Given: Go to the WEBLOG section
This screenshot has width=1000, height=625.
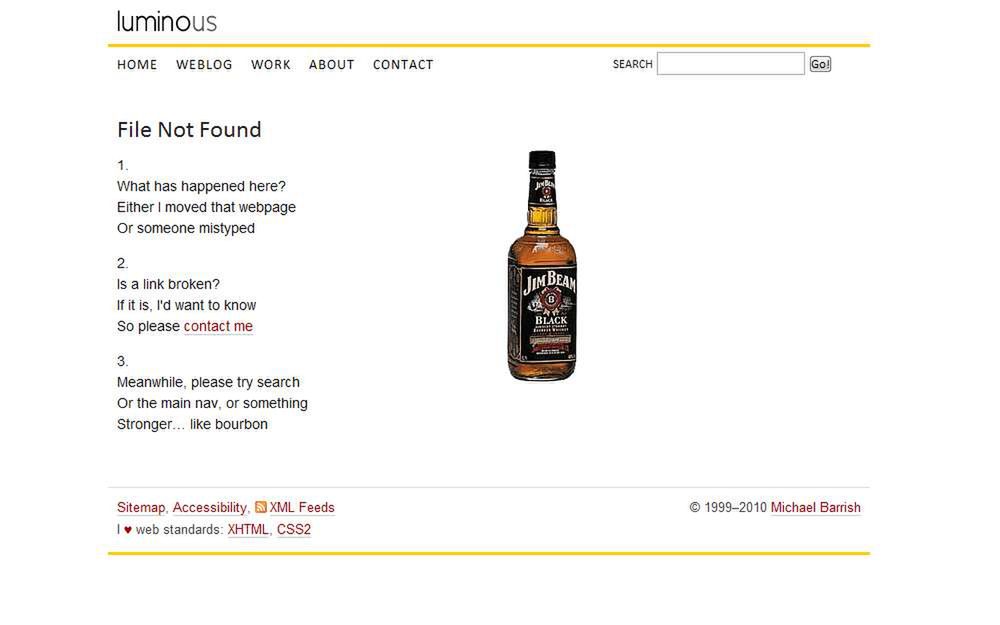Looking at the screenshot, I should click(x=204, y=64).
